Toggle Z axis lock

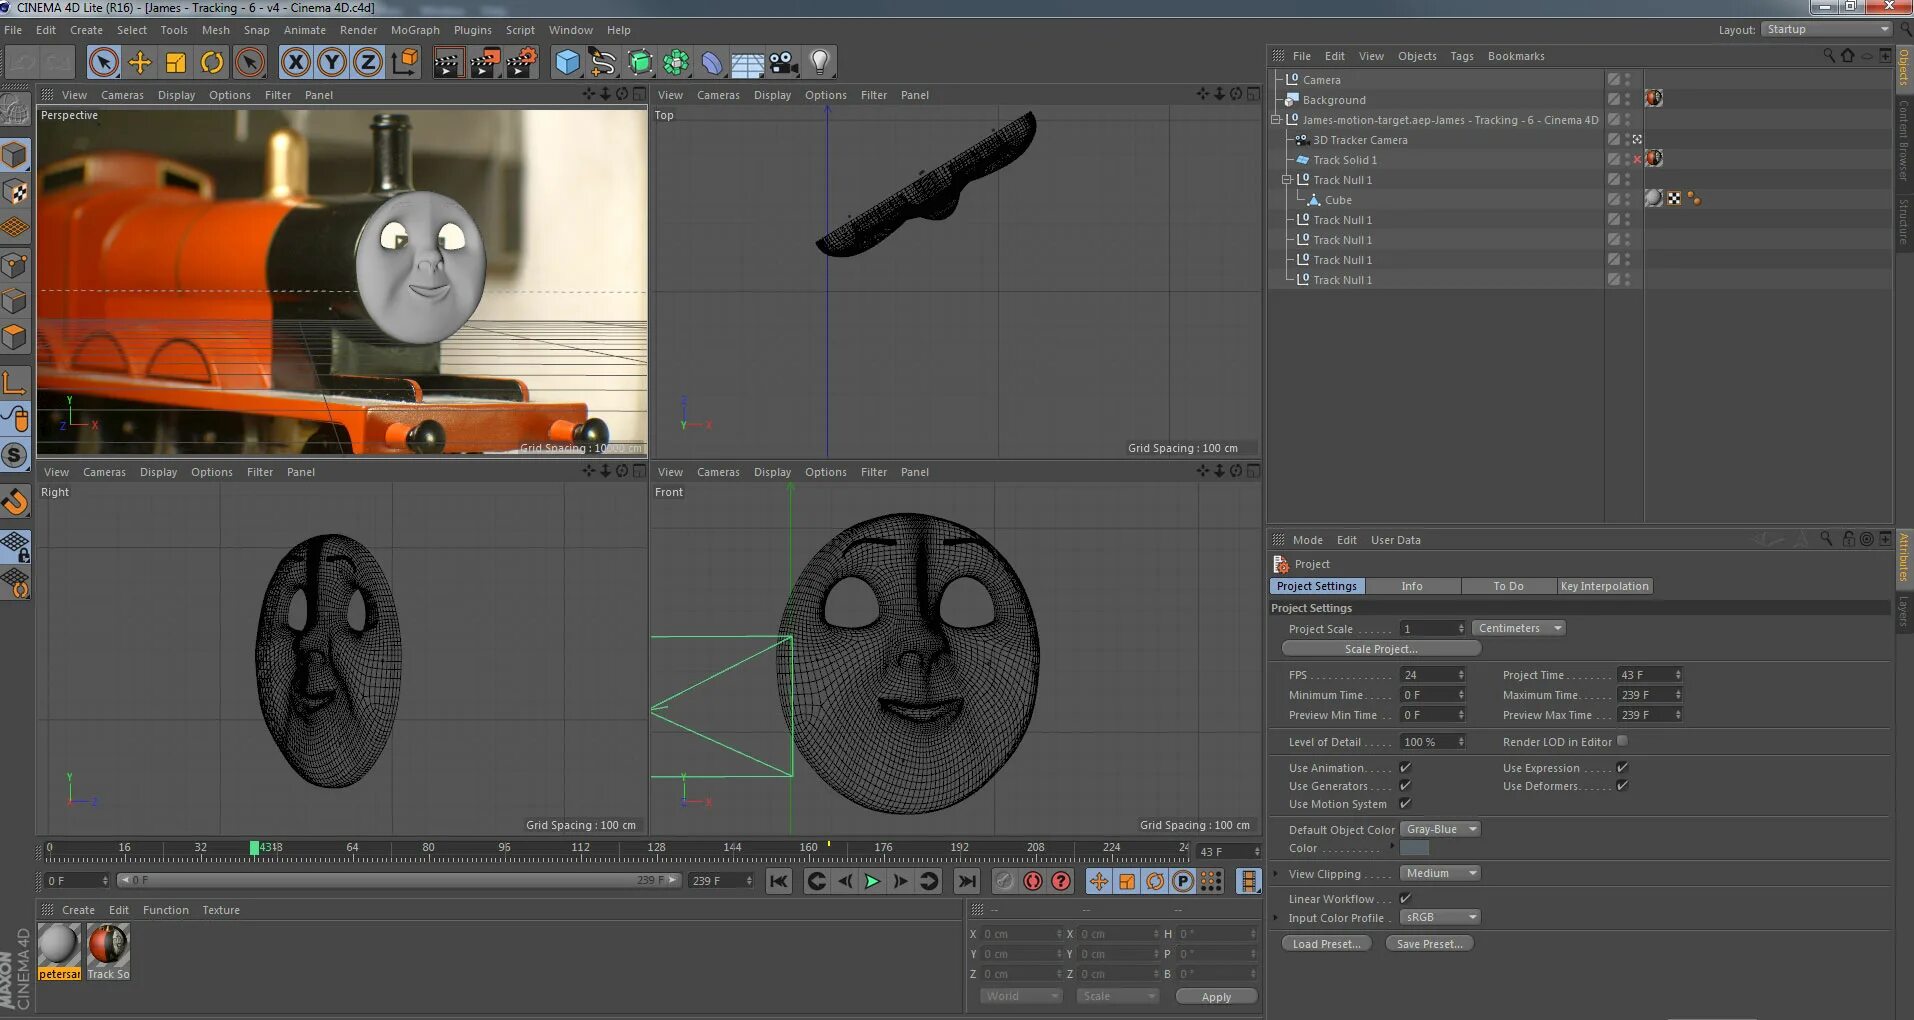[x=368, y=63]
